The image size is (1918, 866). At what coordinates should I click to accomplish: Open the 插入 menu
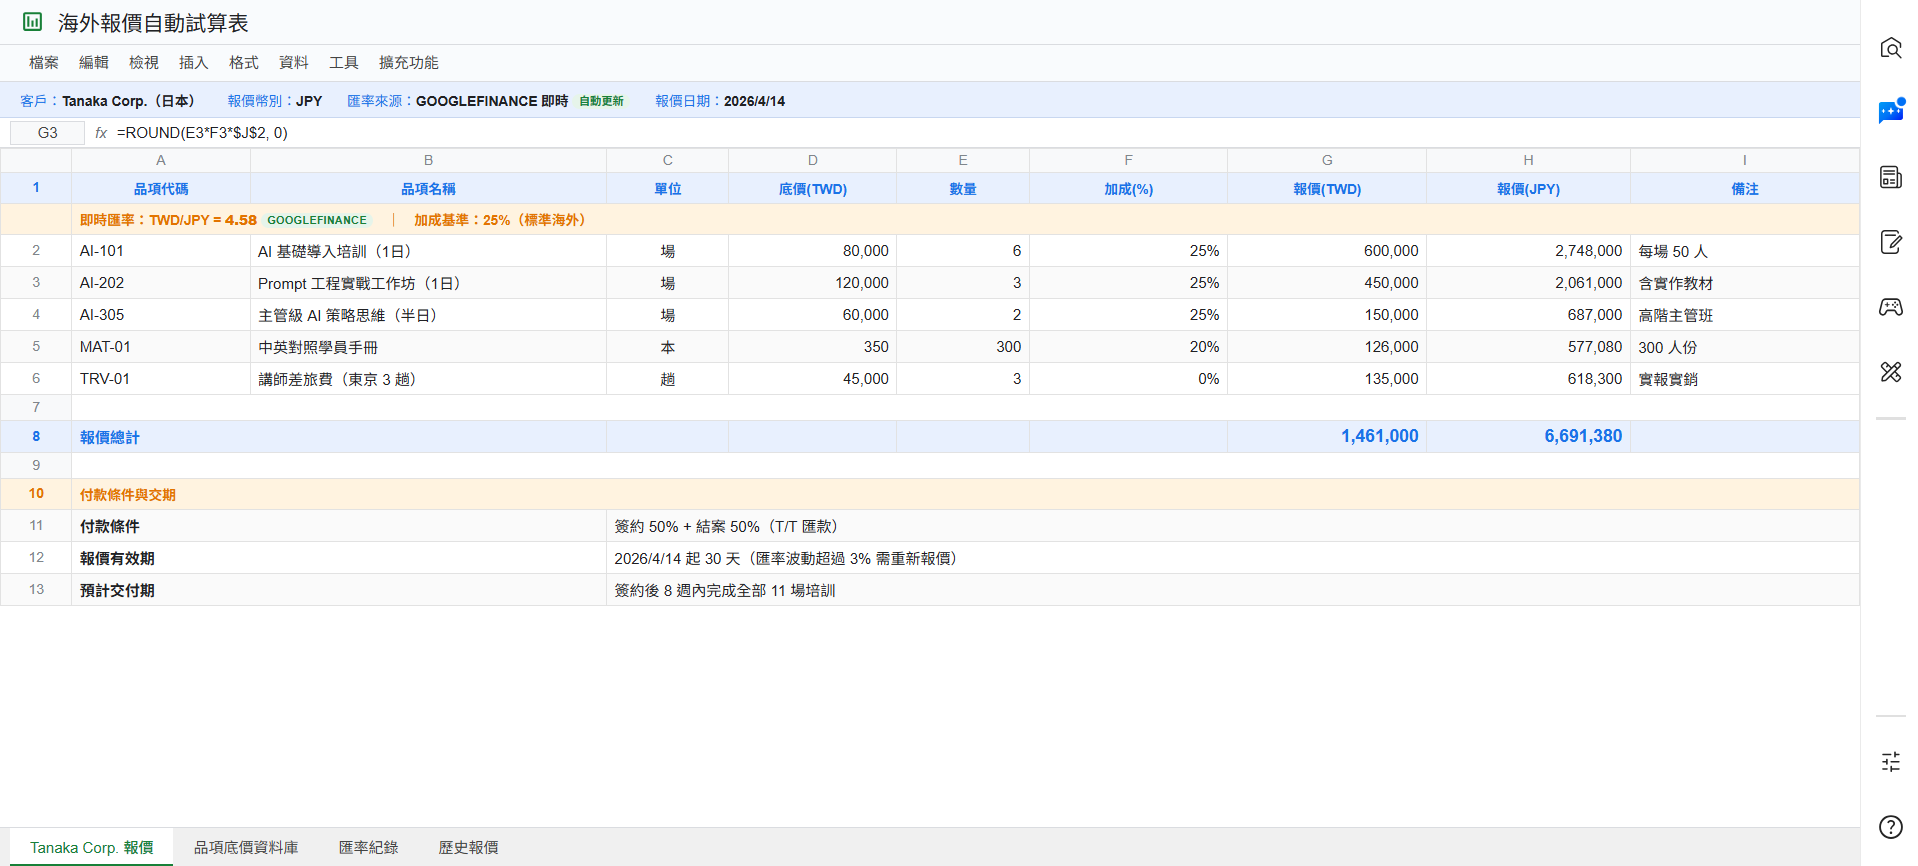pyautogui.click(x=194, y=62)
